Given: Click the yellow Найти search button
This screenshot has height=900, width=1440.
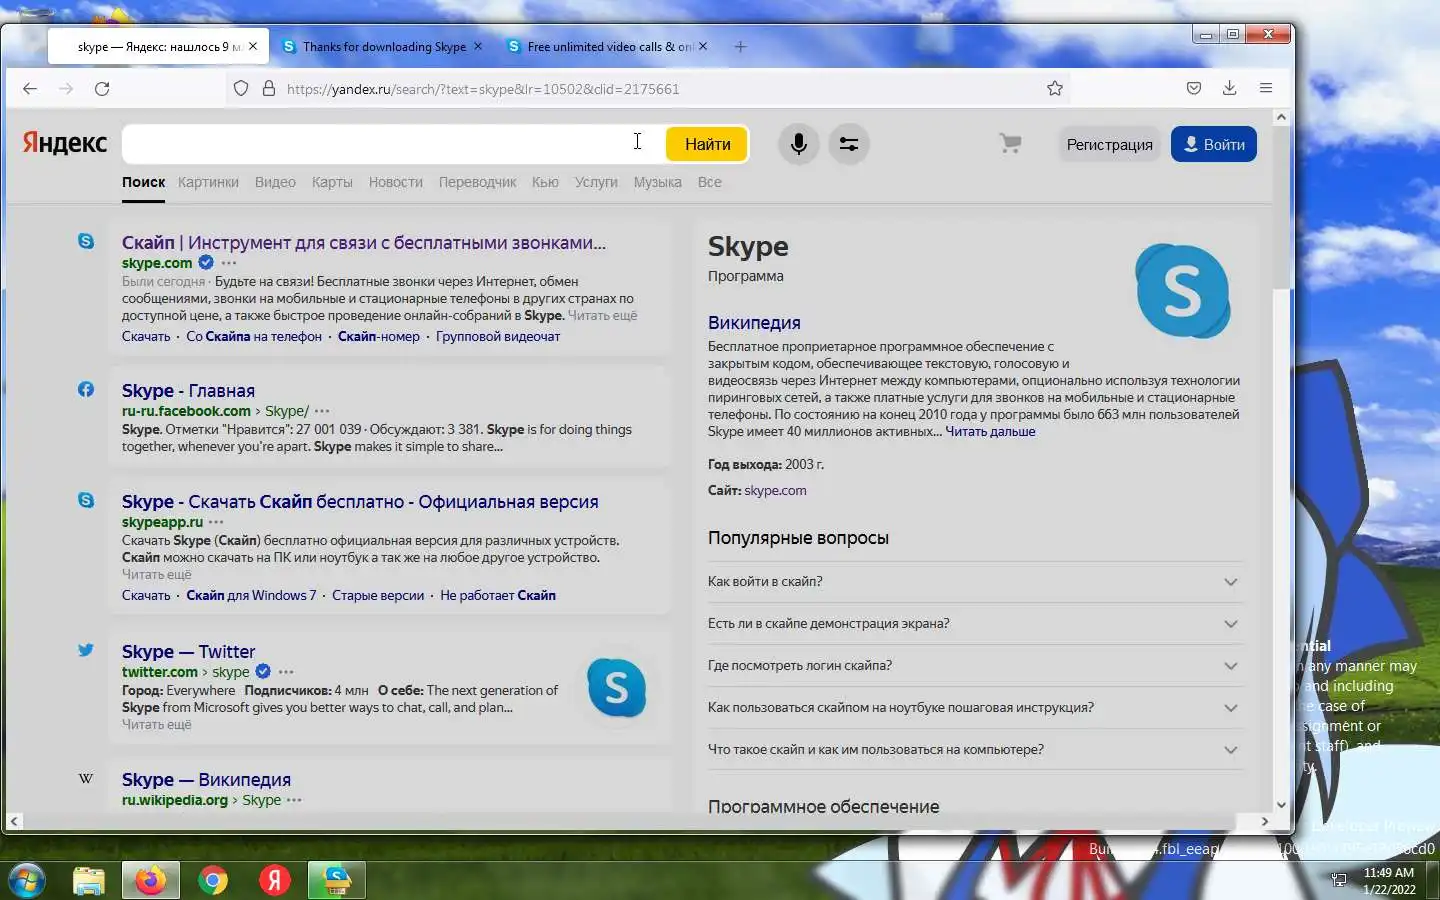Looking at the screenshot, I should 707,144.
